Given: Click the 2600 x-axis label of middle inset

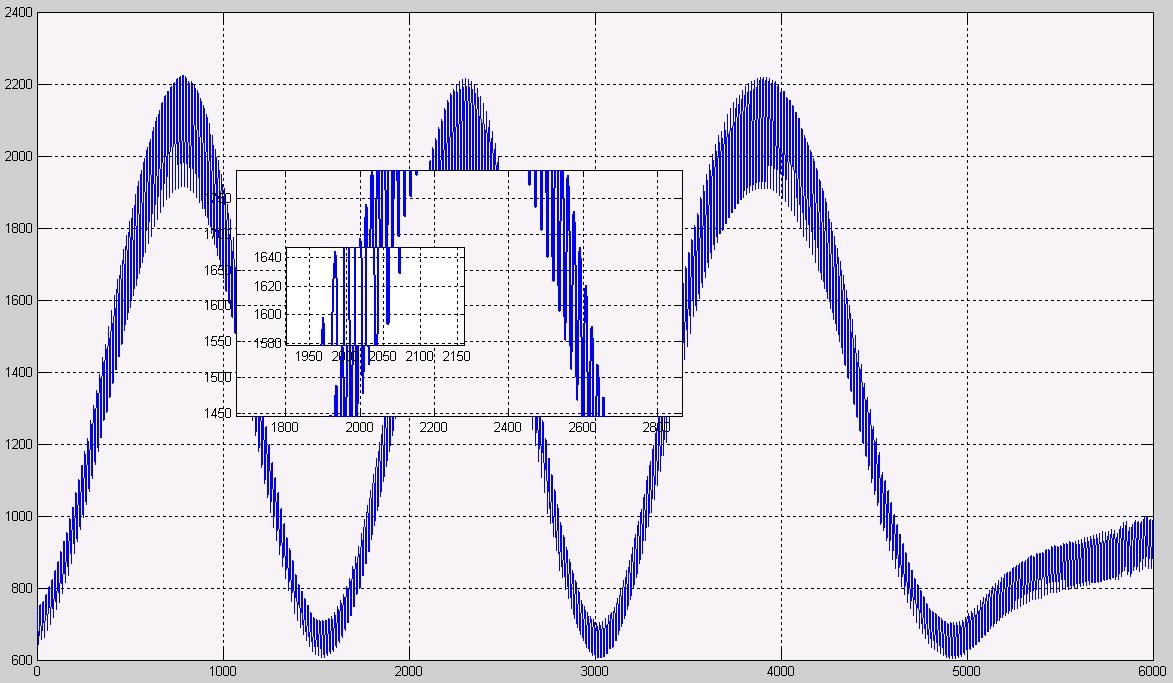Looking at the screenshot, I should point(582,427).
